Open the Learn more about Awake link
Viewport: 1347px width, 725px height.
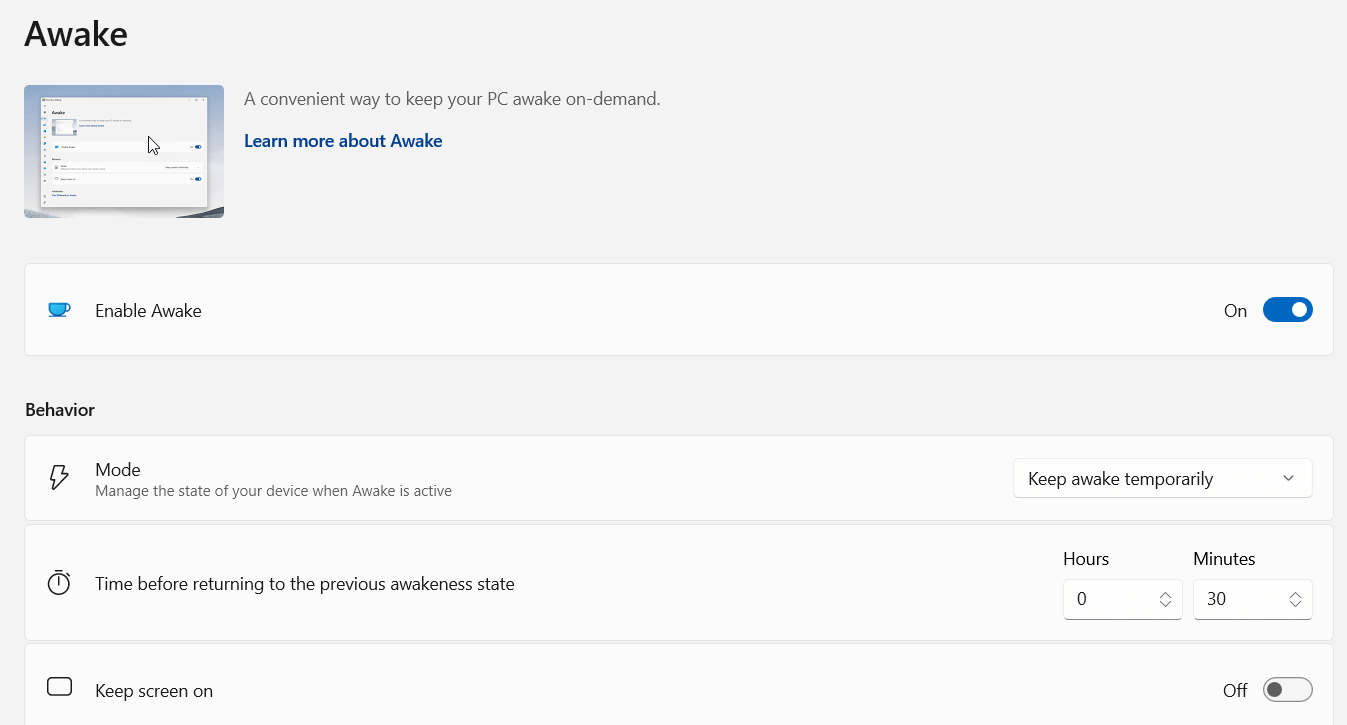(x=343, y=141)
